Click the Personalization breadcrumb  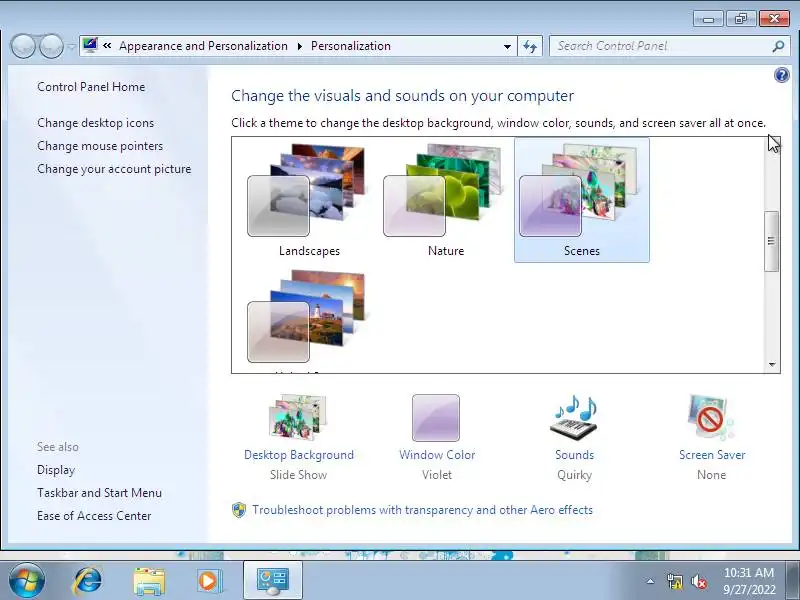click(351, 46)
